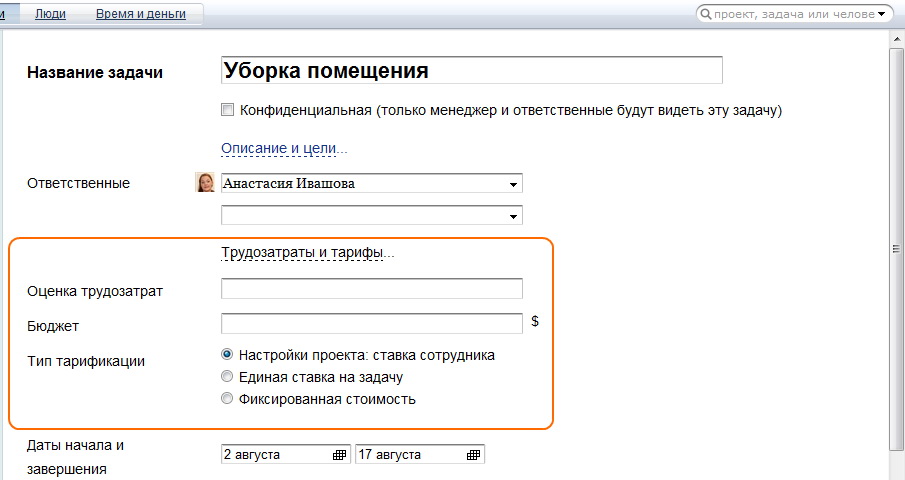
Task: Expand the Анастасия Ивашова responsible dropdown
Action: pos(513,184)
